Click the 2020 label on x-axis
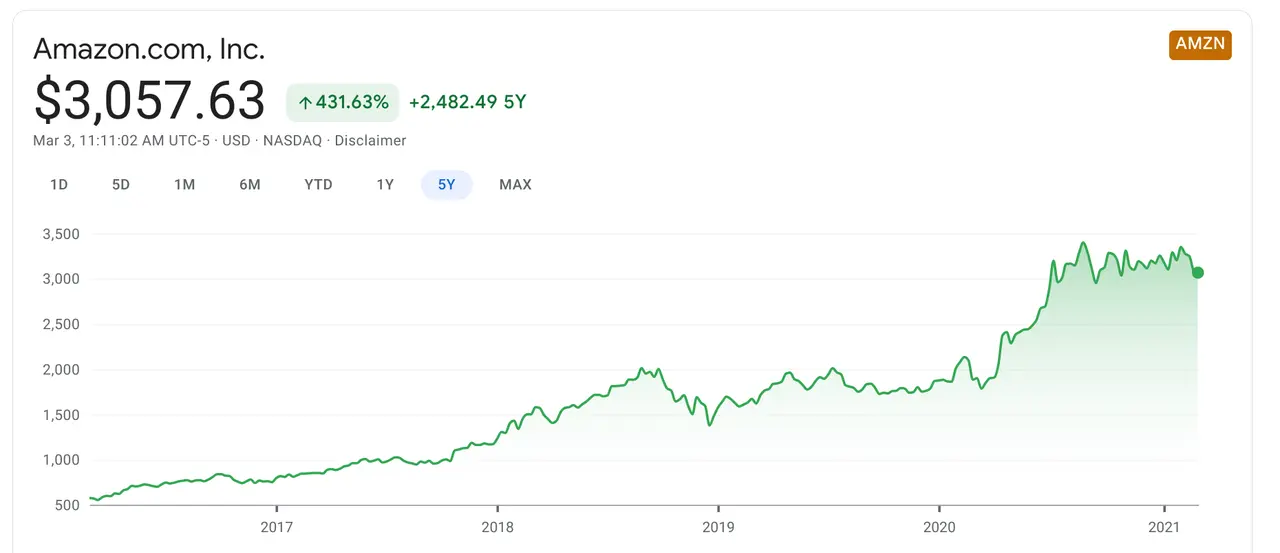The height and width of the screenshot is (553, 1280). tap(940, 526)
